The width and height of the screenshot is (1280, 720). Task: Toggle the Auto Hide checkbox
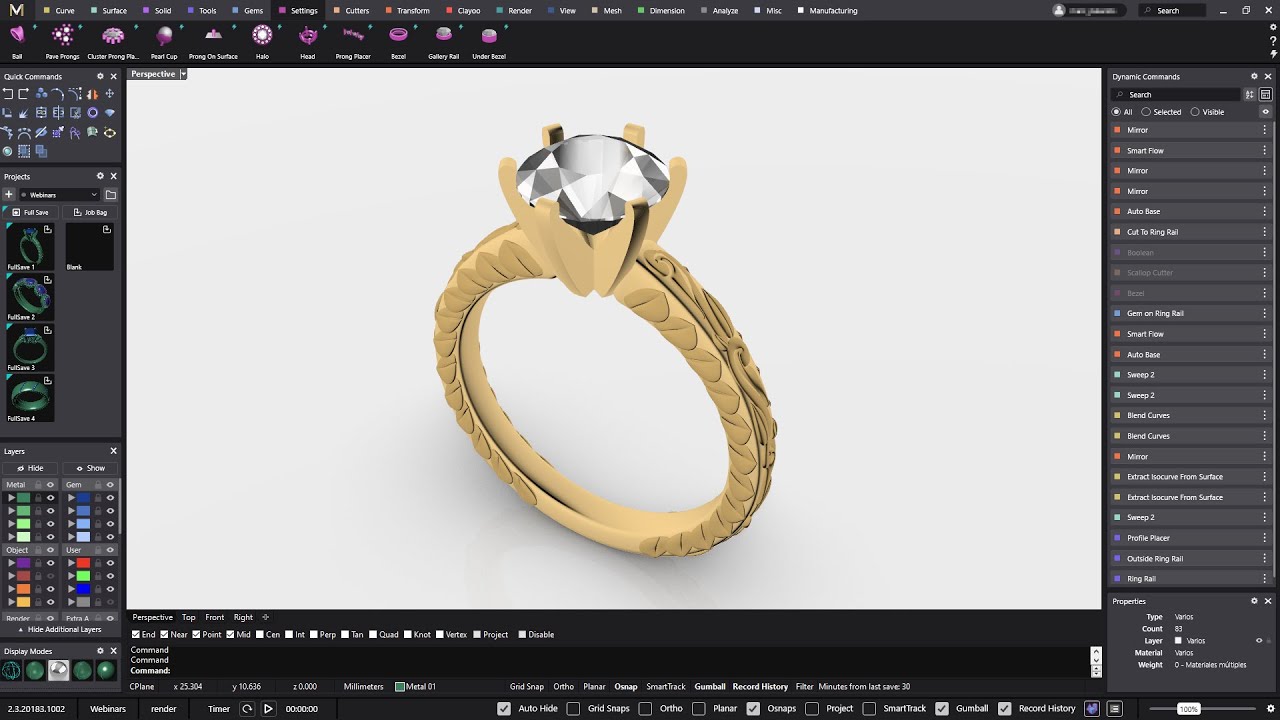[504, 708]
